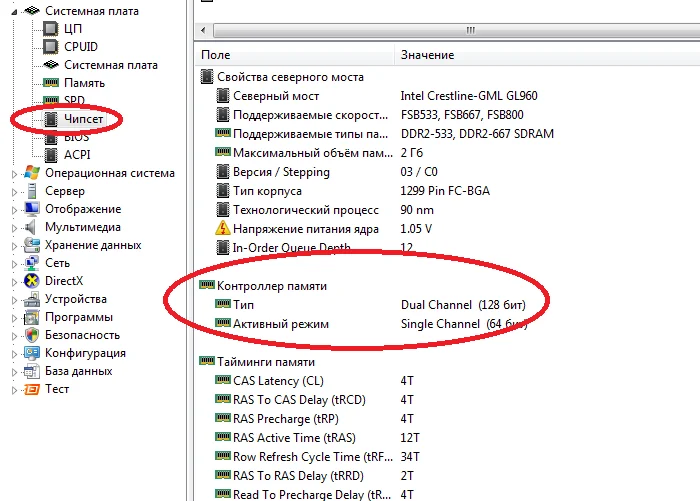Click the DDR2-533, DDR2-667 SDRAM value
This screenshot has height=501, width=700.
pos(477,134)
